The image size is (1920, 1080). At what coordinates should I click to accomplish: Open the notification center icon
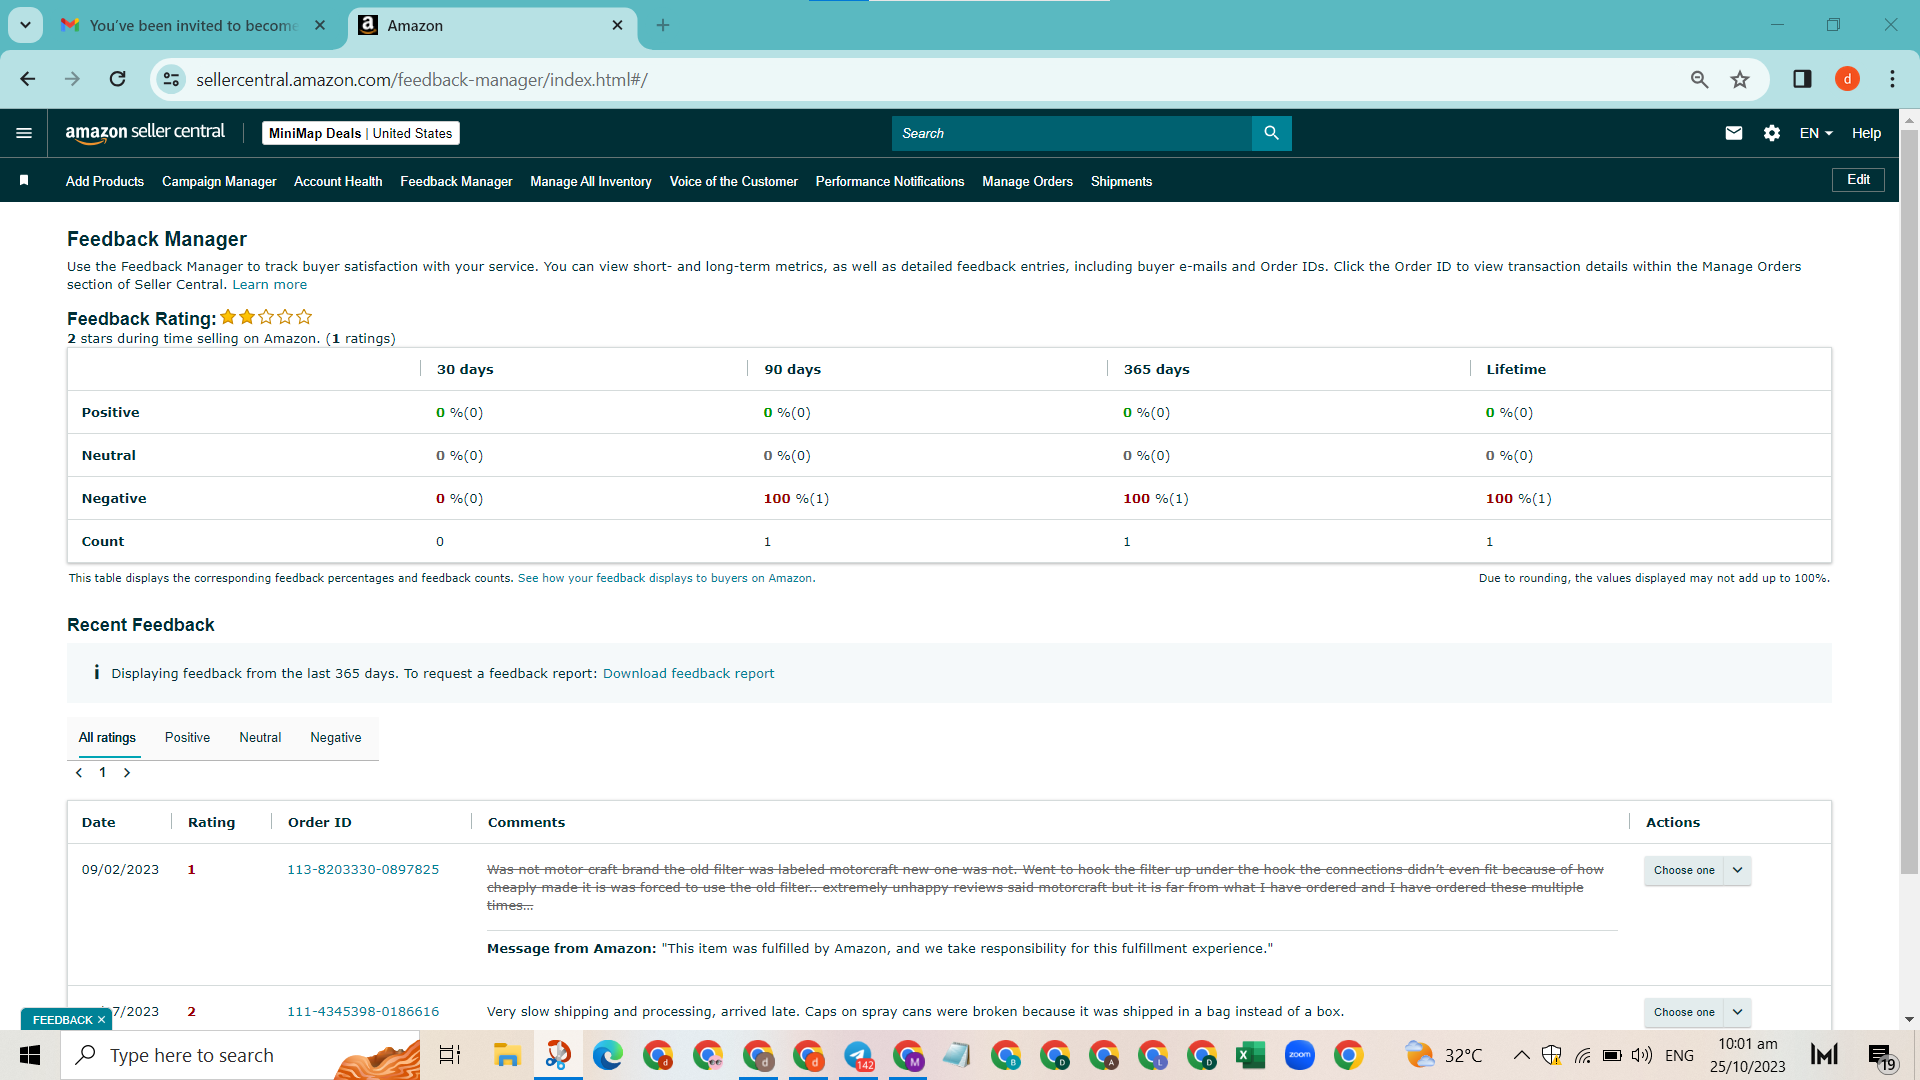[1881, 1056]
